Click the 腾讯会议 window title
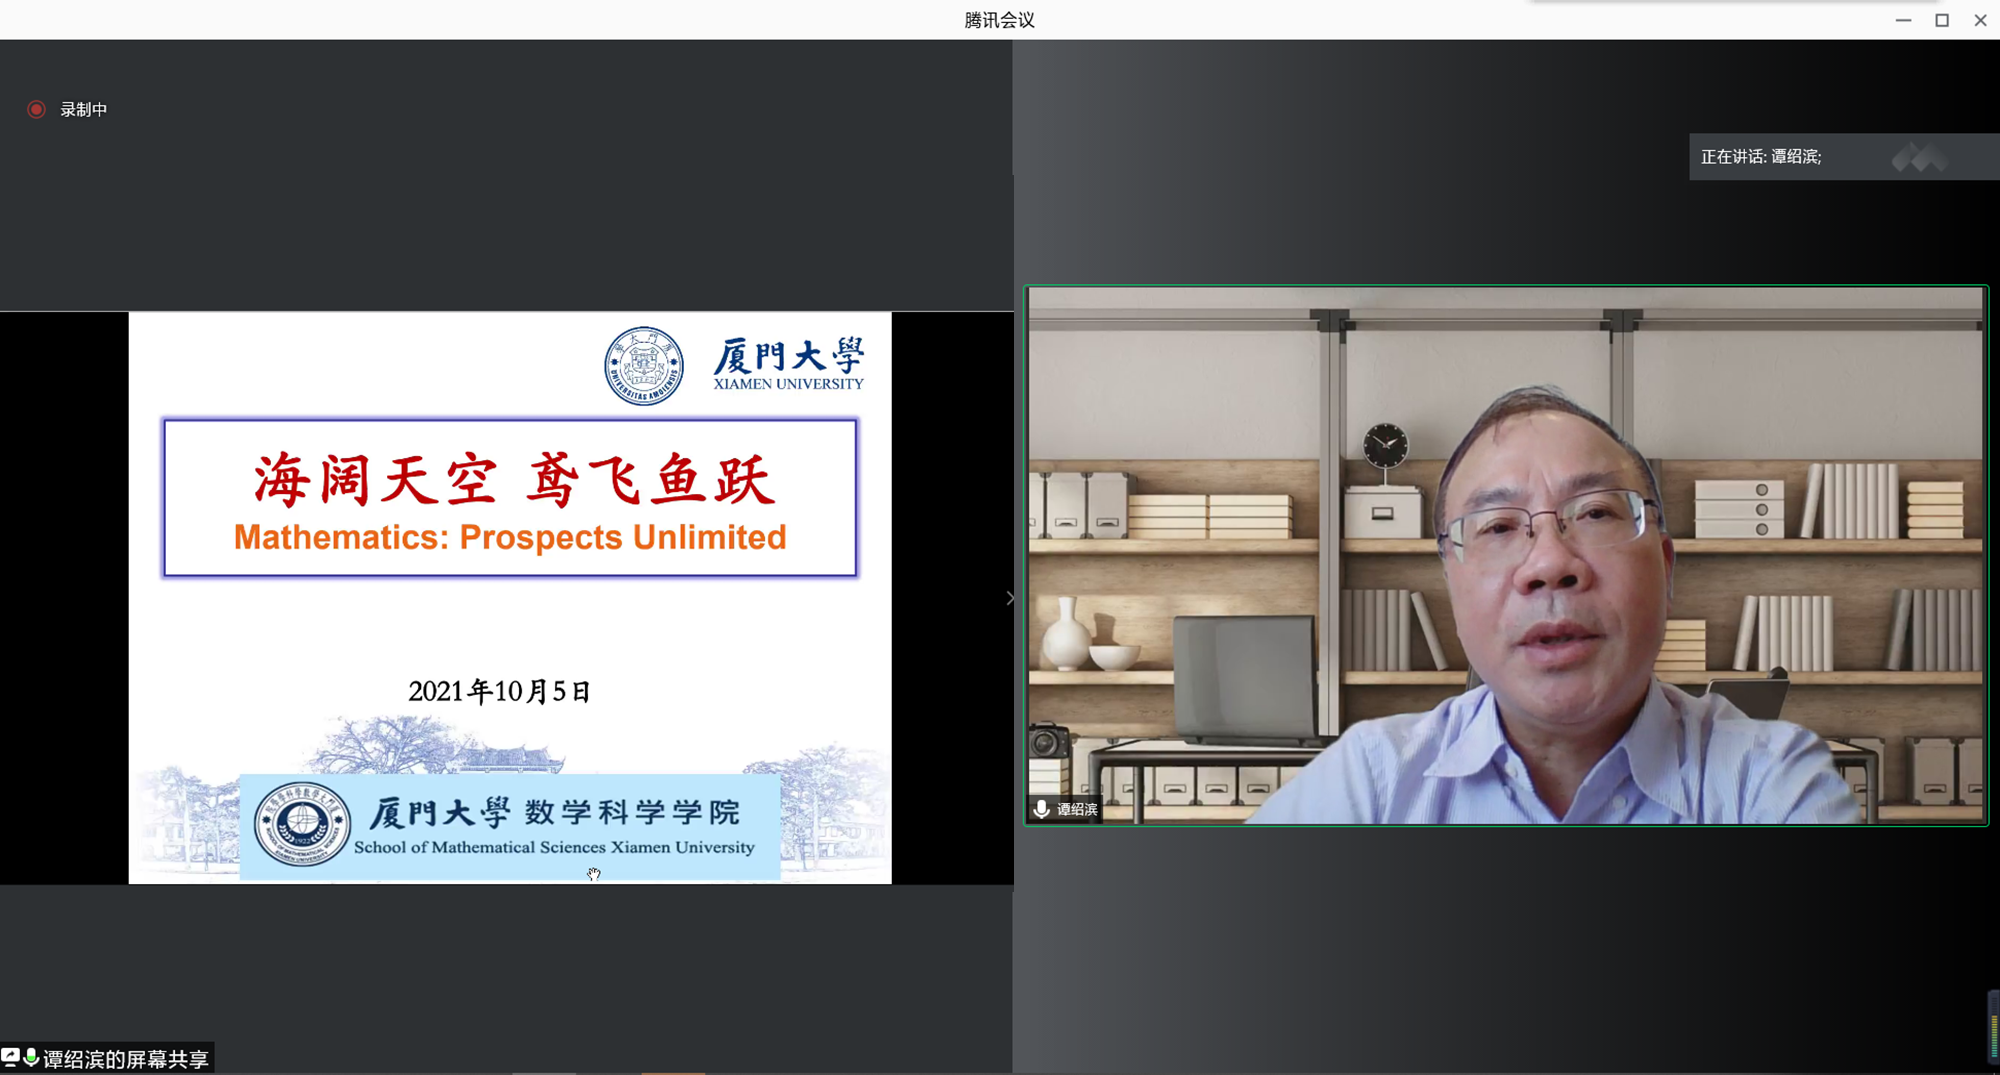Image resolution: width=2000 pixels, height=1075 pixels. 999,20
